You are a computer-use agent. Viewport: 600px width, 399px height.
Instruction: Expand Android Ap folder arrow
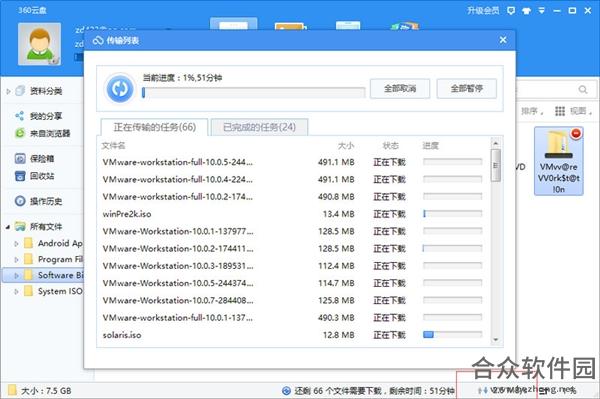tap(16, 244)
